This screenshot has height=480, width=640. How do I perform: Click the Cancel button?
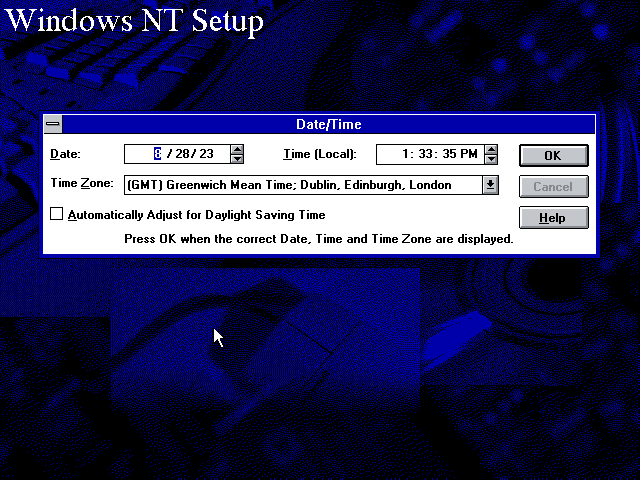pos(553,187)
